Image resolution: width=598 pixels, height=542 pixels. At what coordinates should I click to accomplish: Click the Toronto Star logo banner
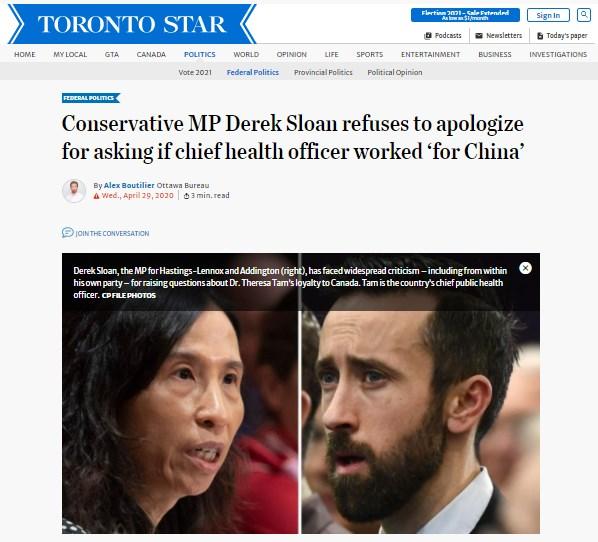[x=132, y=24]
